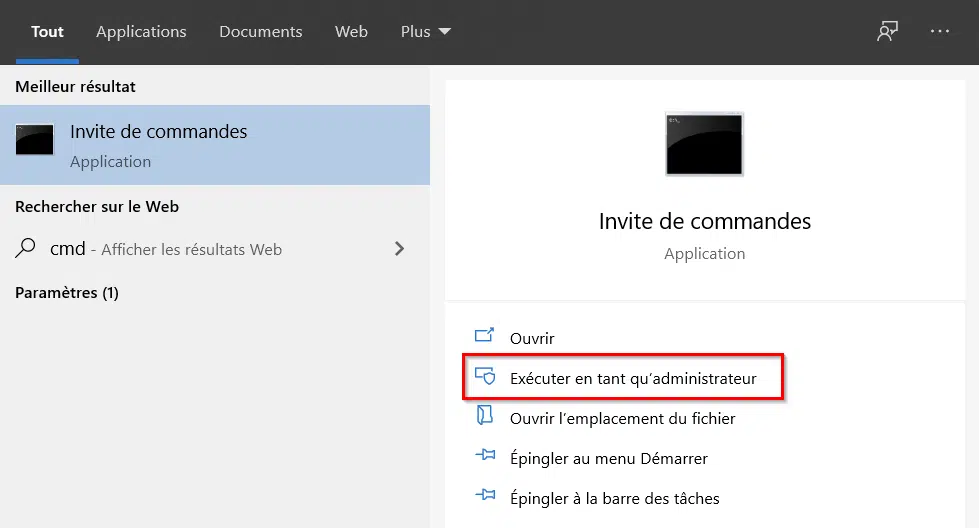Select the Web filter tab

pyautogui.click(x=351, y=31)
